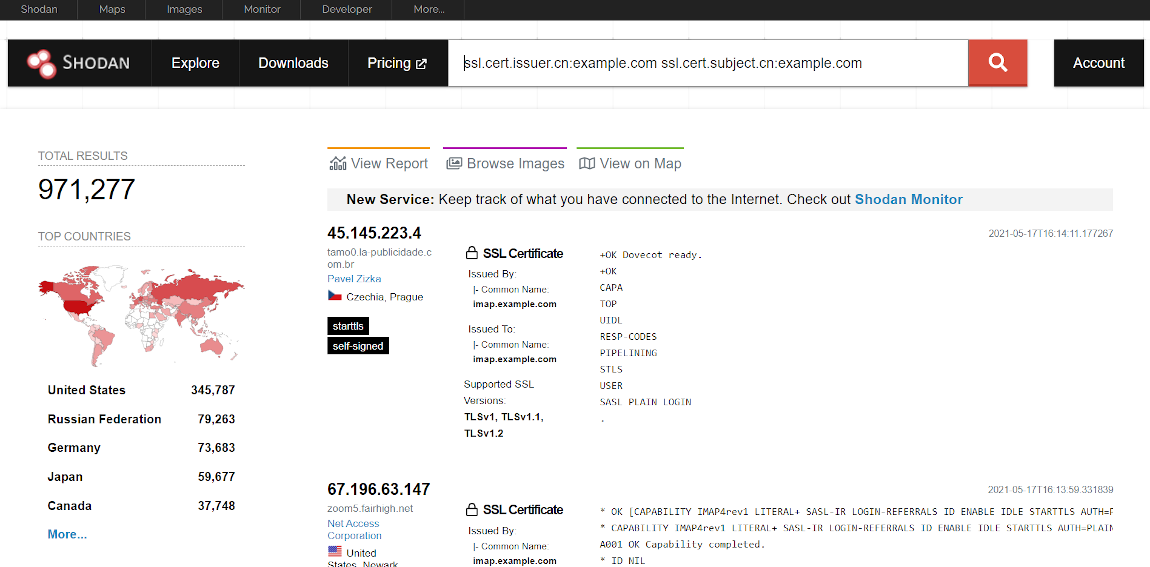Viewport: 1150px width, 567px height.
Task: Click 'A001 OK Capability completed.' line
Action: click(682, 545)
